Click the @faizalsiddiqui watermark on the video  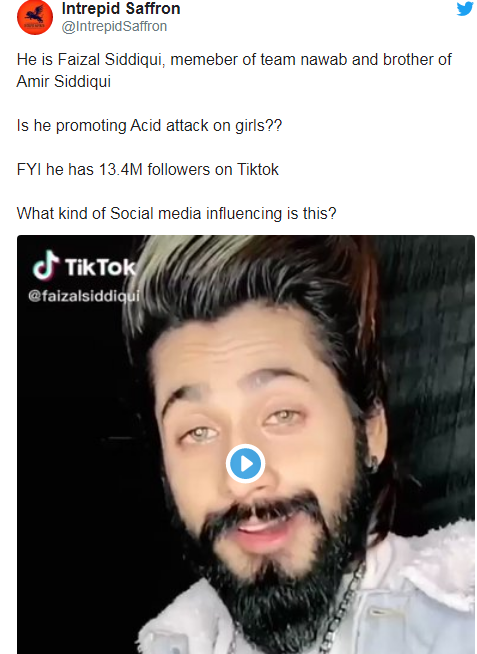click(x=84, y=296)
